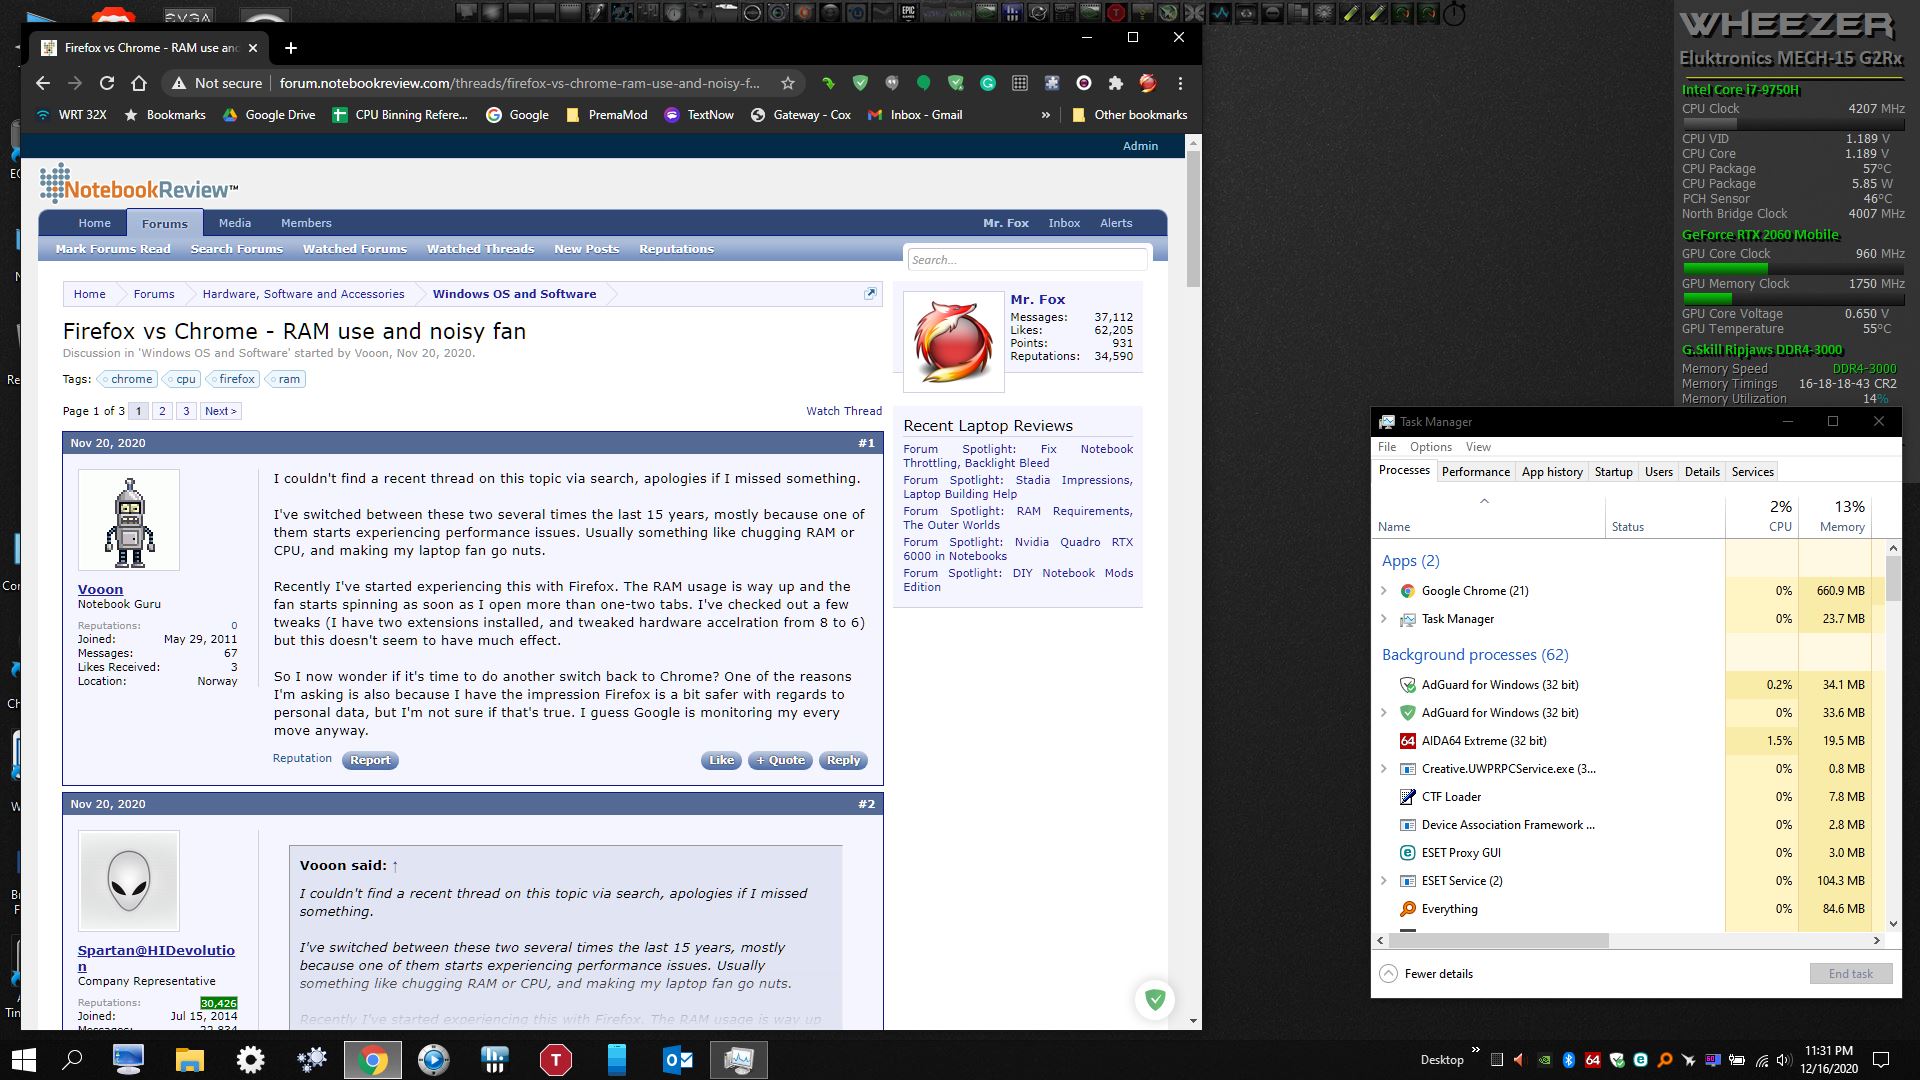Go to page 2 of the thread
Image resolution: width=1920 pixels, height=1080 pixels.
(162, 411)
